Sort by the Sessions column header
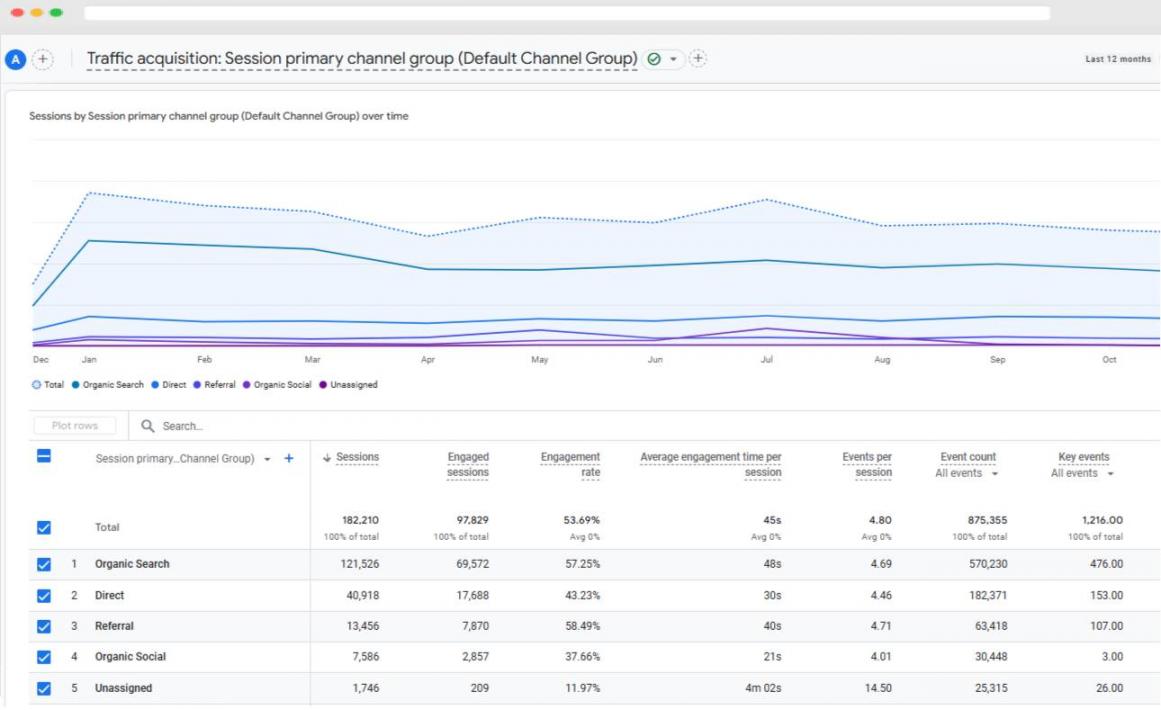Screen dimensions: 1161x710 [357, 458]
